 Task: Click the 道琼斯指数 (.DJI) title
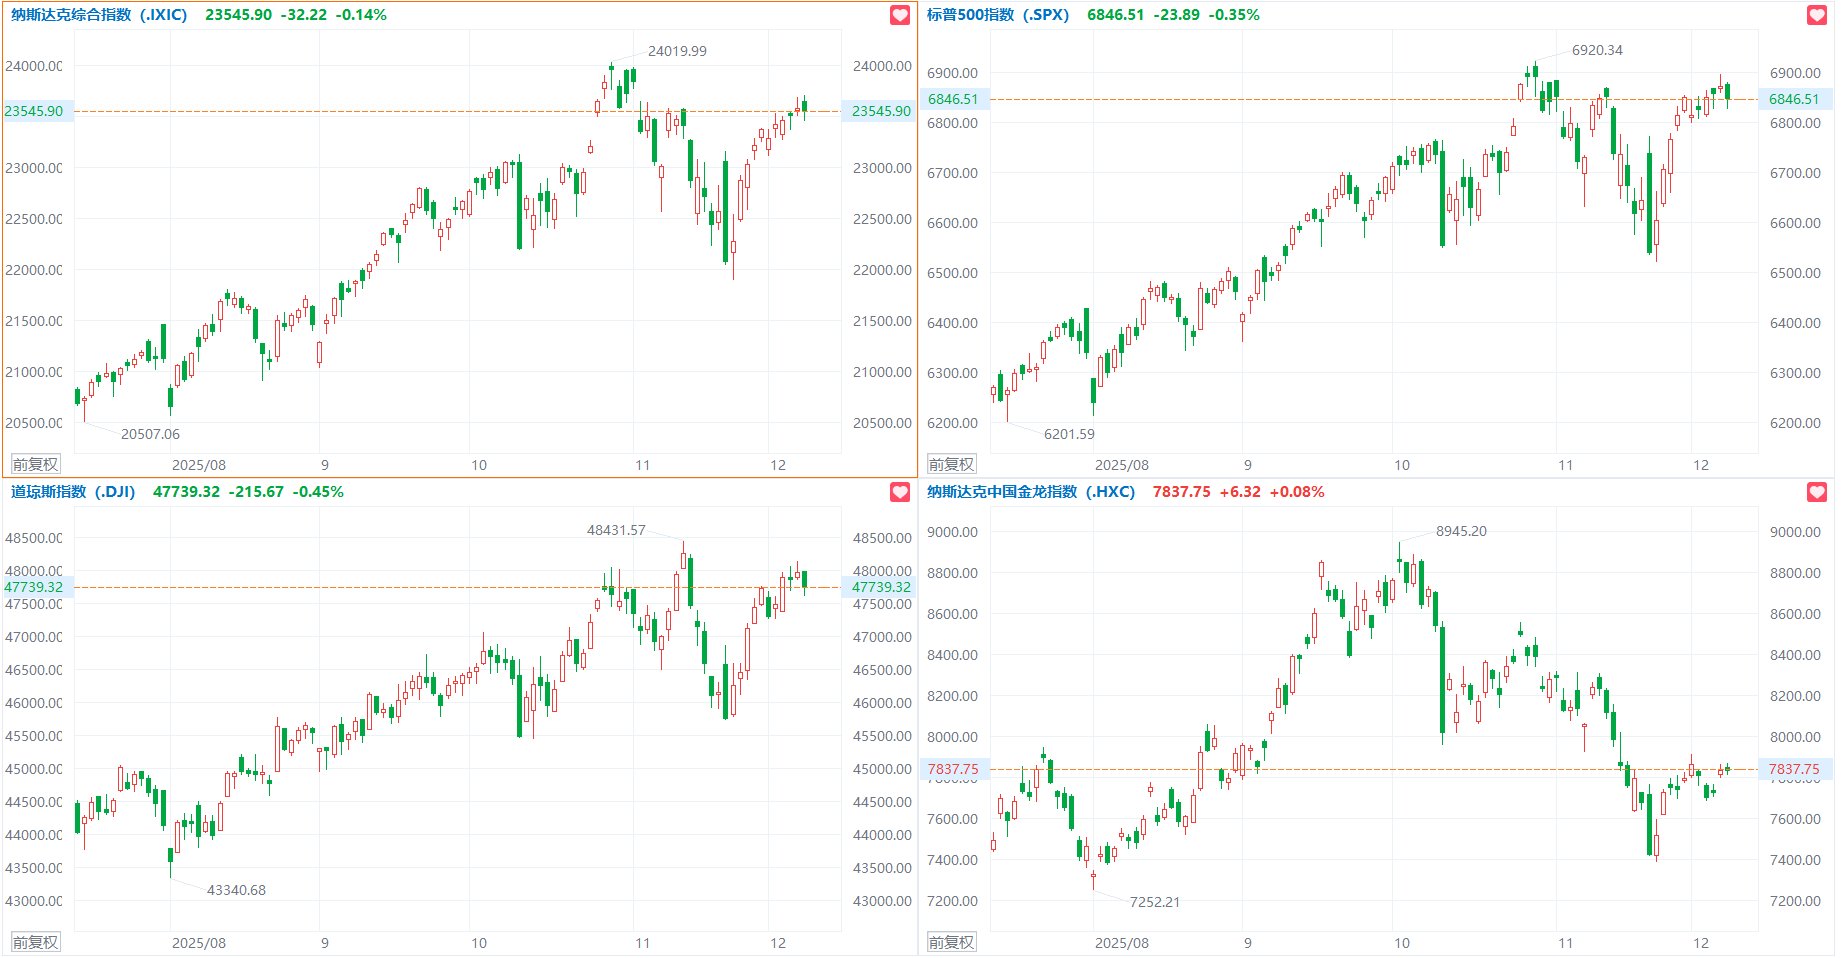coord(73,492)
